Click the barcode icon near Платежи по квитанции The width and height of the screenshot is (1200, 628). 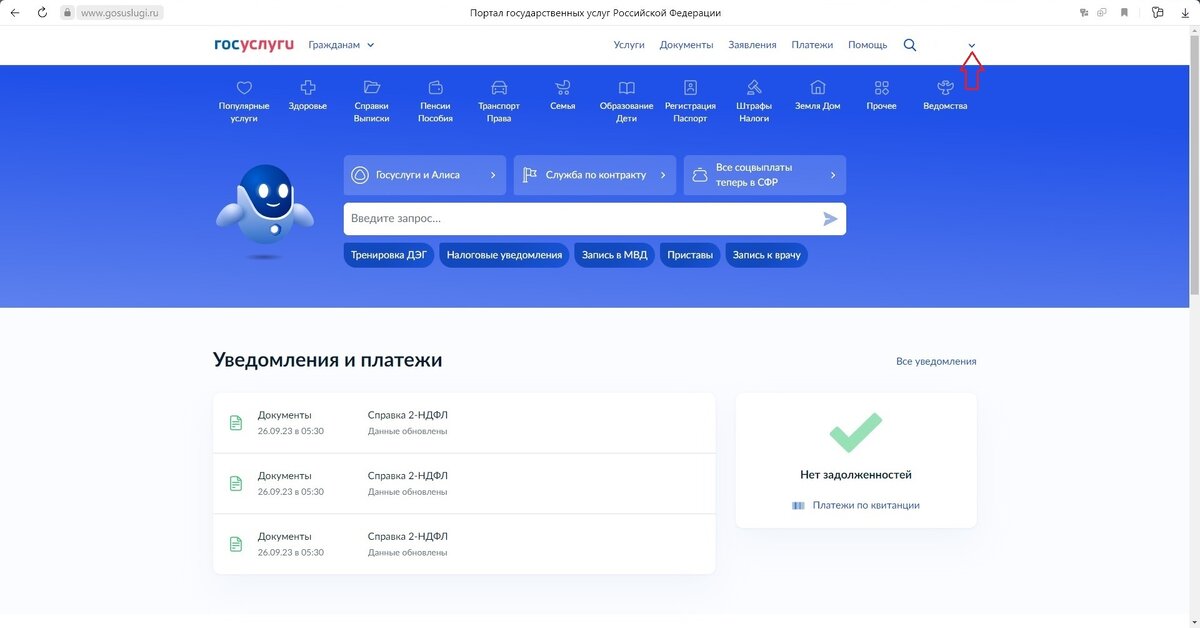[x=798, y=506]
